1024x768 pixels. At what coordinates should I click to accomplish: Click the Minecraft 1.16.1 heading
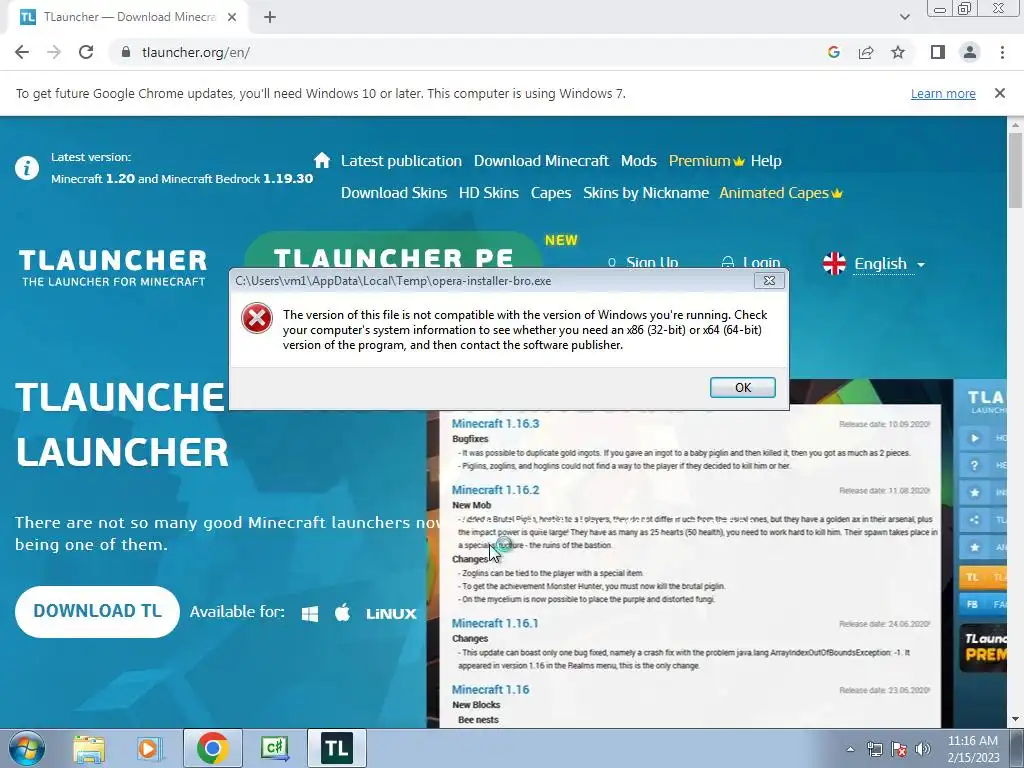(x=495, y=623)
